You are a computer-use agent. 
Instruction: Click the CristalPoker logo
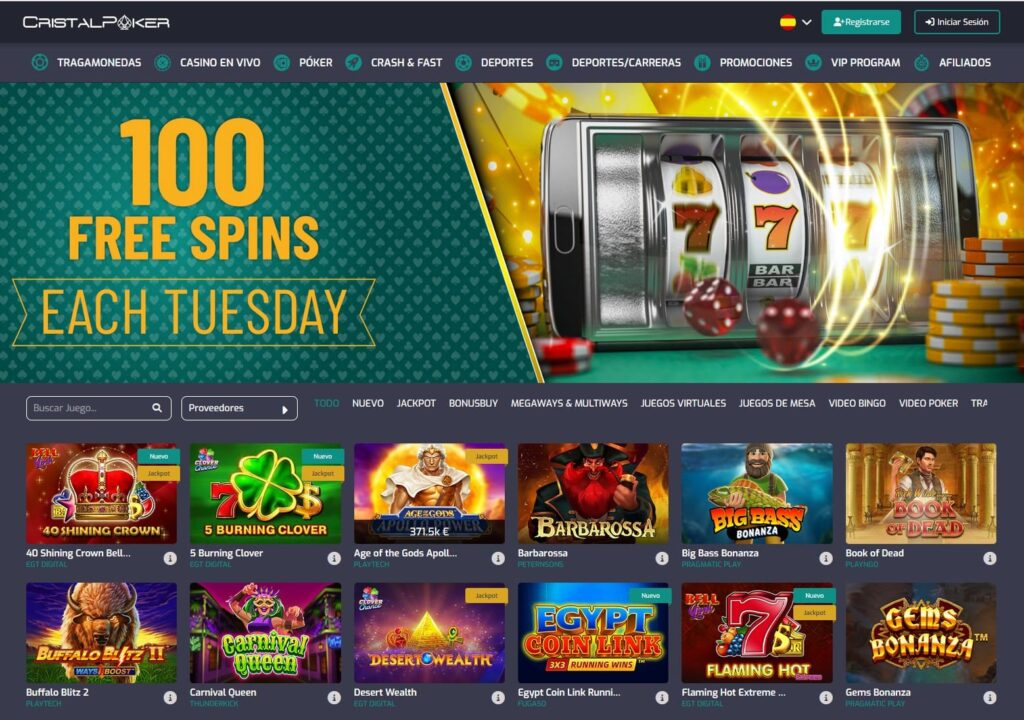pos(97,22)
